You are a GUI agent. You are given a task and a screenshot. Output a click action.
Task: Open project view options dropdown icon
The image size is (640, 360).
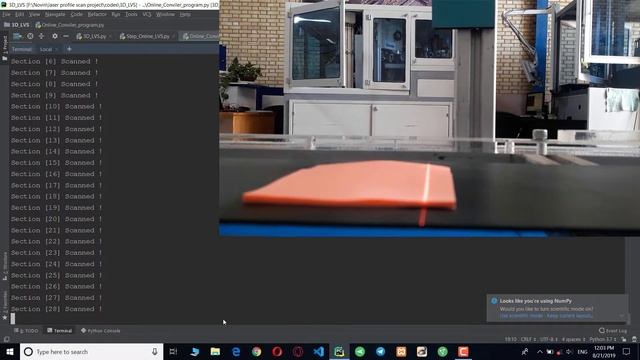click(x=18, y=36)
